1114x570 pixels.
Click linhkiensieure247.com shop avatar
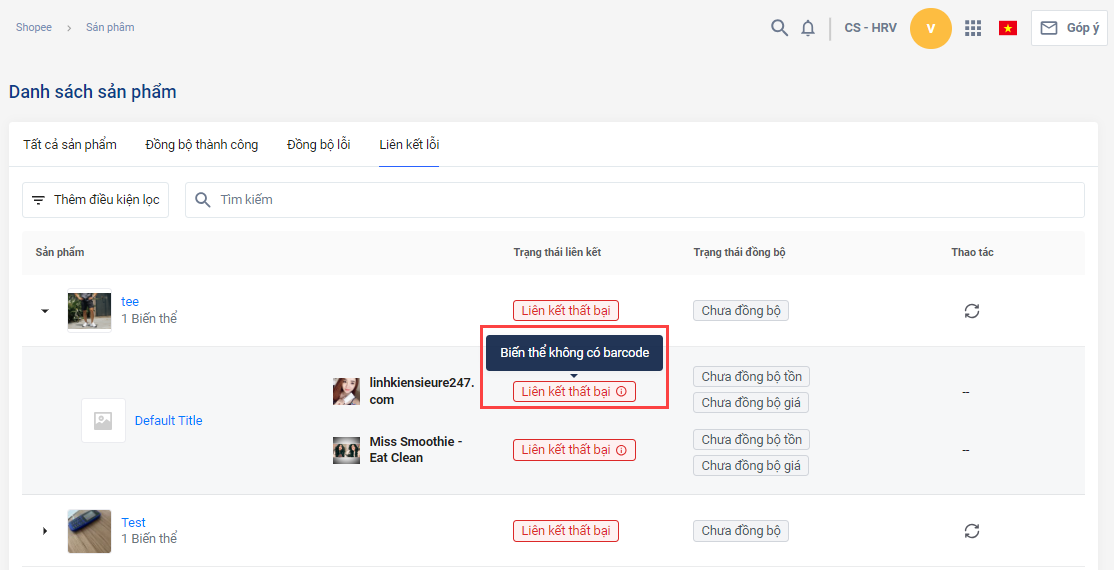[346, 392]
